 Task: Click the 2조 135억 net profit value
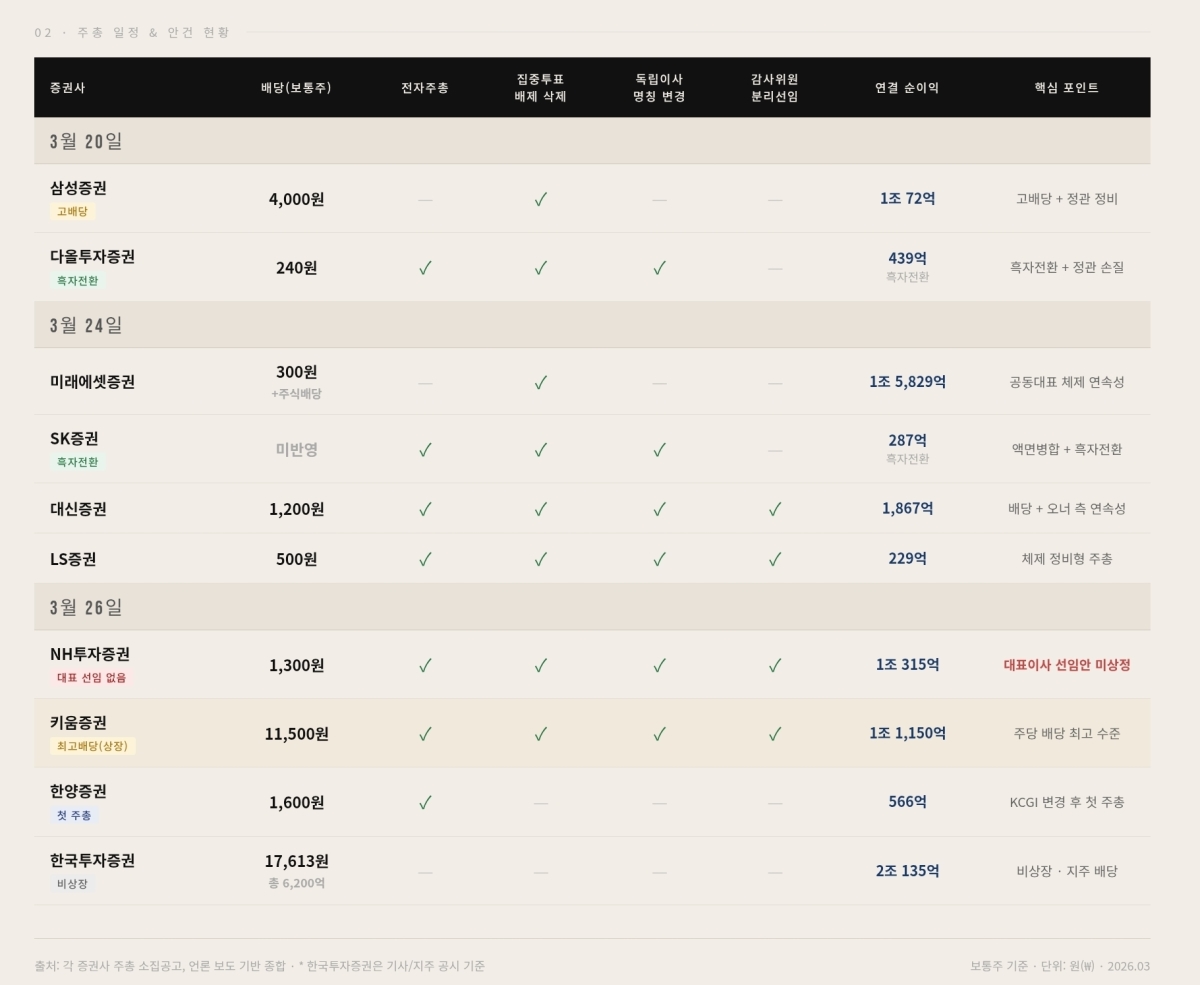point(907,871)
